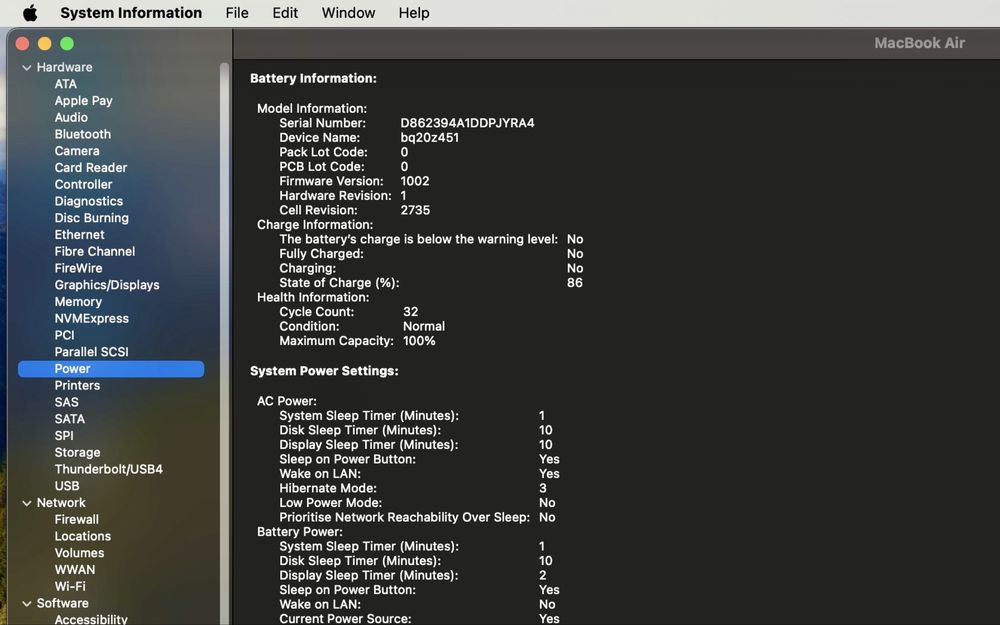Viewport: 1000px width, 625px height.
Task: Select Accessibility under Software
Action: point(91,619)
